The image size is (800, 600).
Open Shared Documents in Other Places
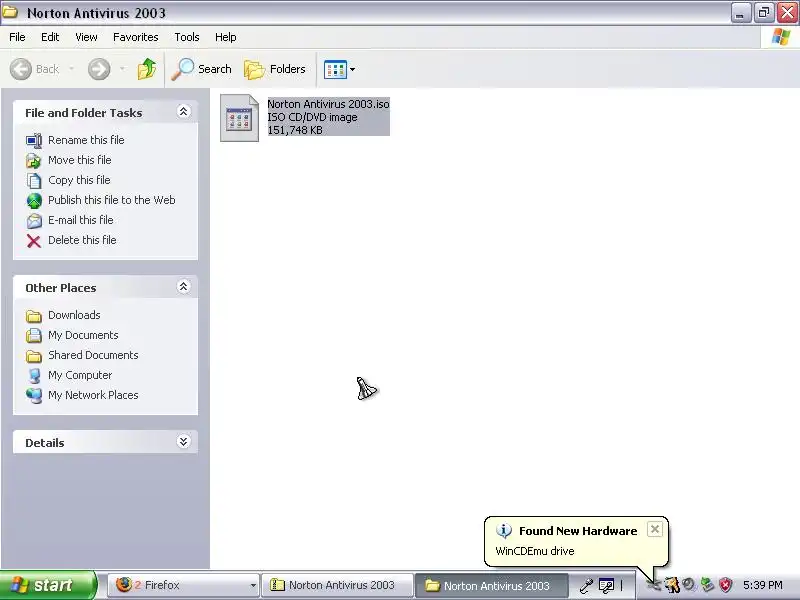[x=93, y=355]
